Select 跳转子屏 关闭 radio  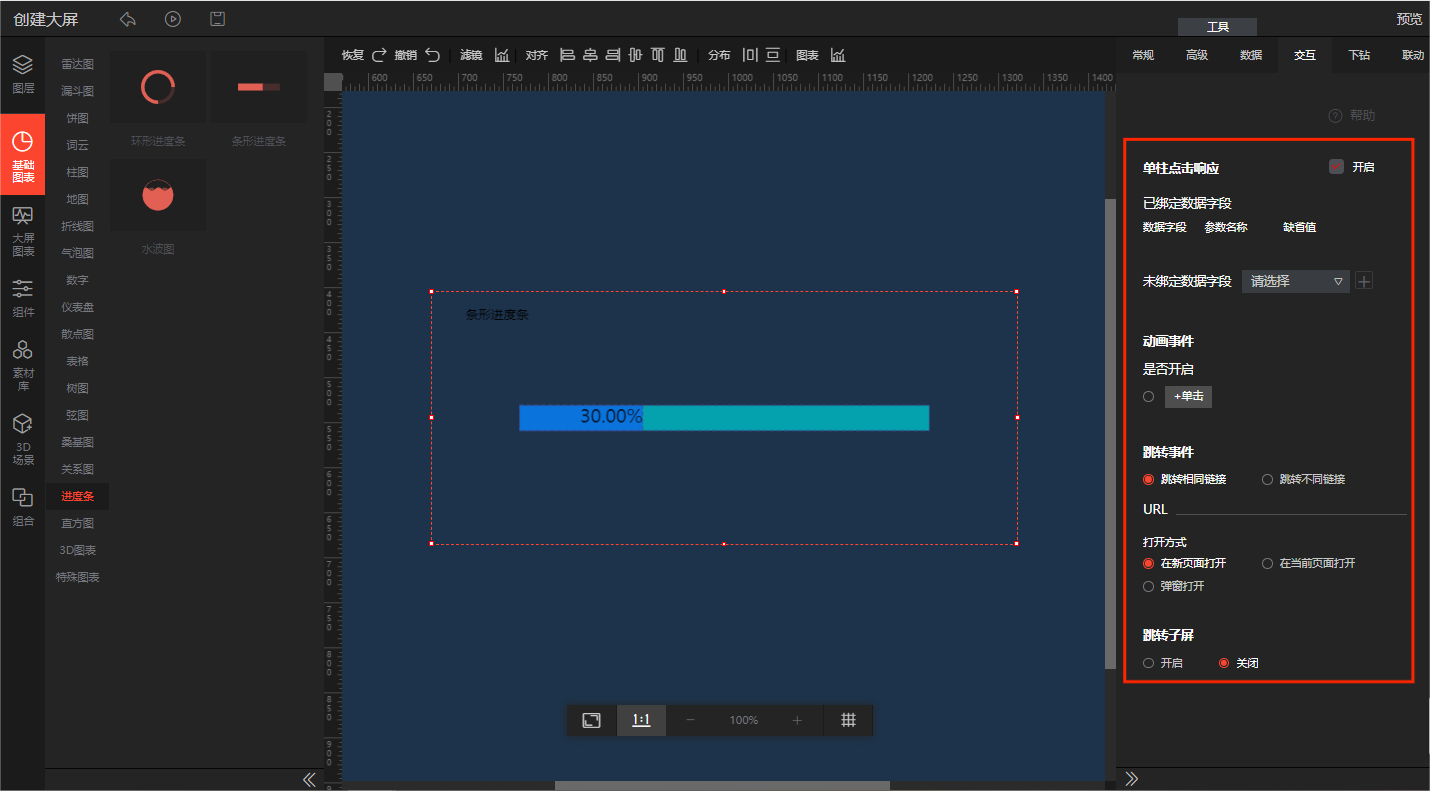(1224, 663)
